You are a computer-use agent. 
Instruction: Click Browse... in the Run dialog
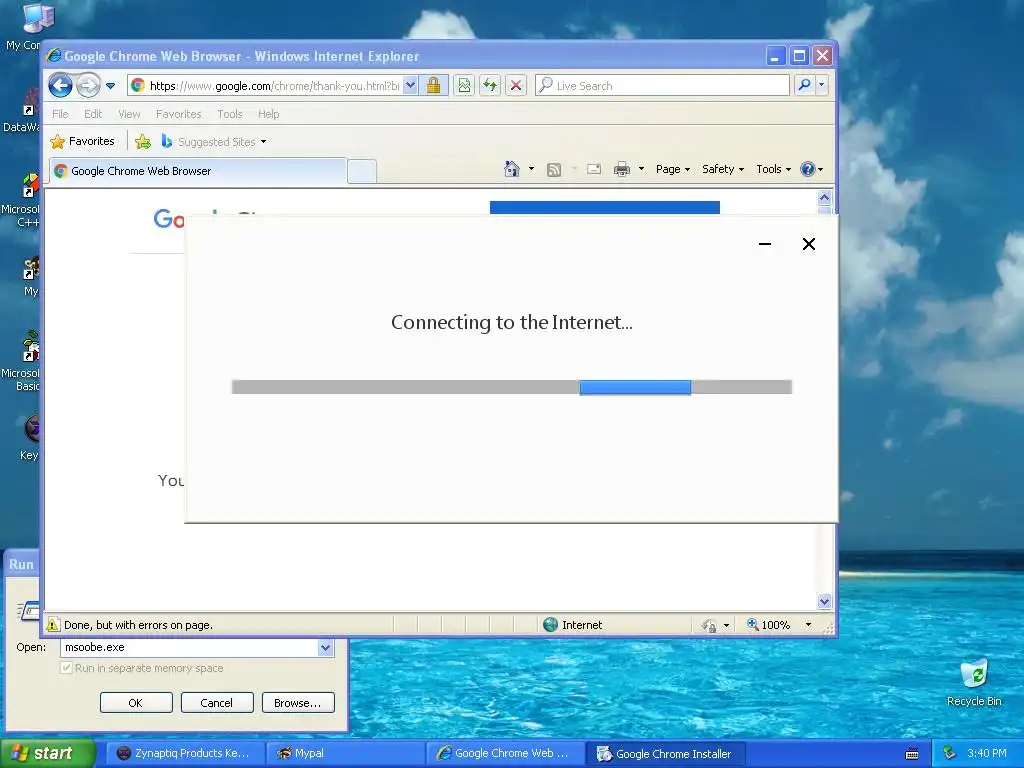pyautogui.click(x=298, y=703)
